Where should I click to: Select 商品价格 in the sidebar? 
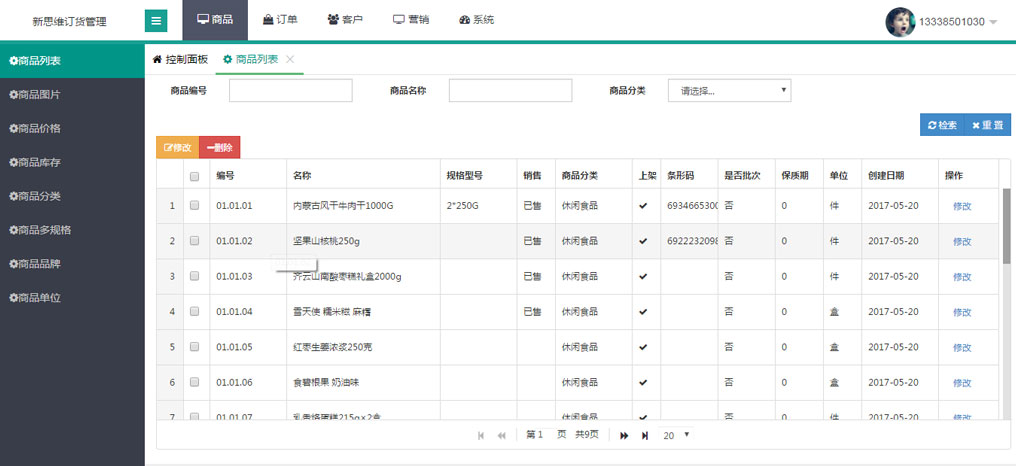click(72, 128)
